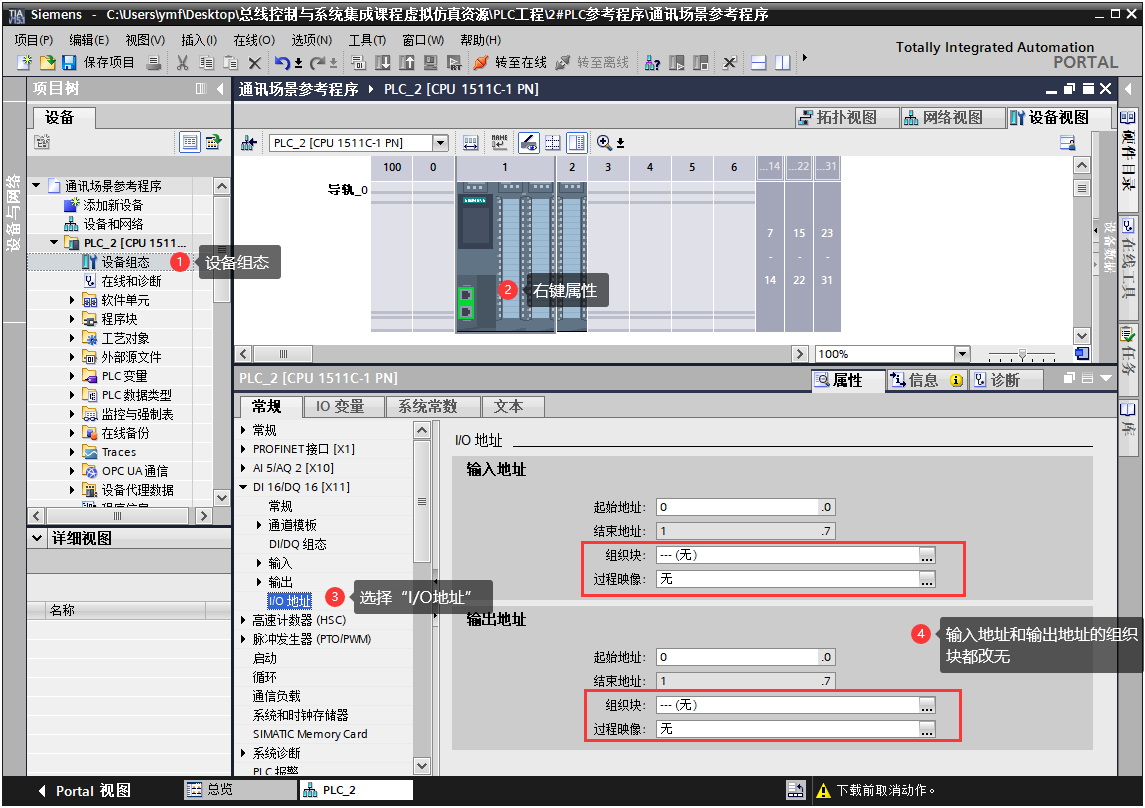Open the 项目(P) menu

tap(34, 40)
